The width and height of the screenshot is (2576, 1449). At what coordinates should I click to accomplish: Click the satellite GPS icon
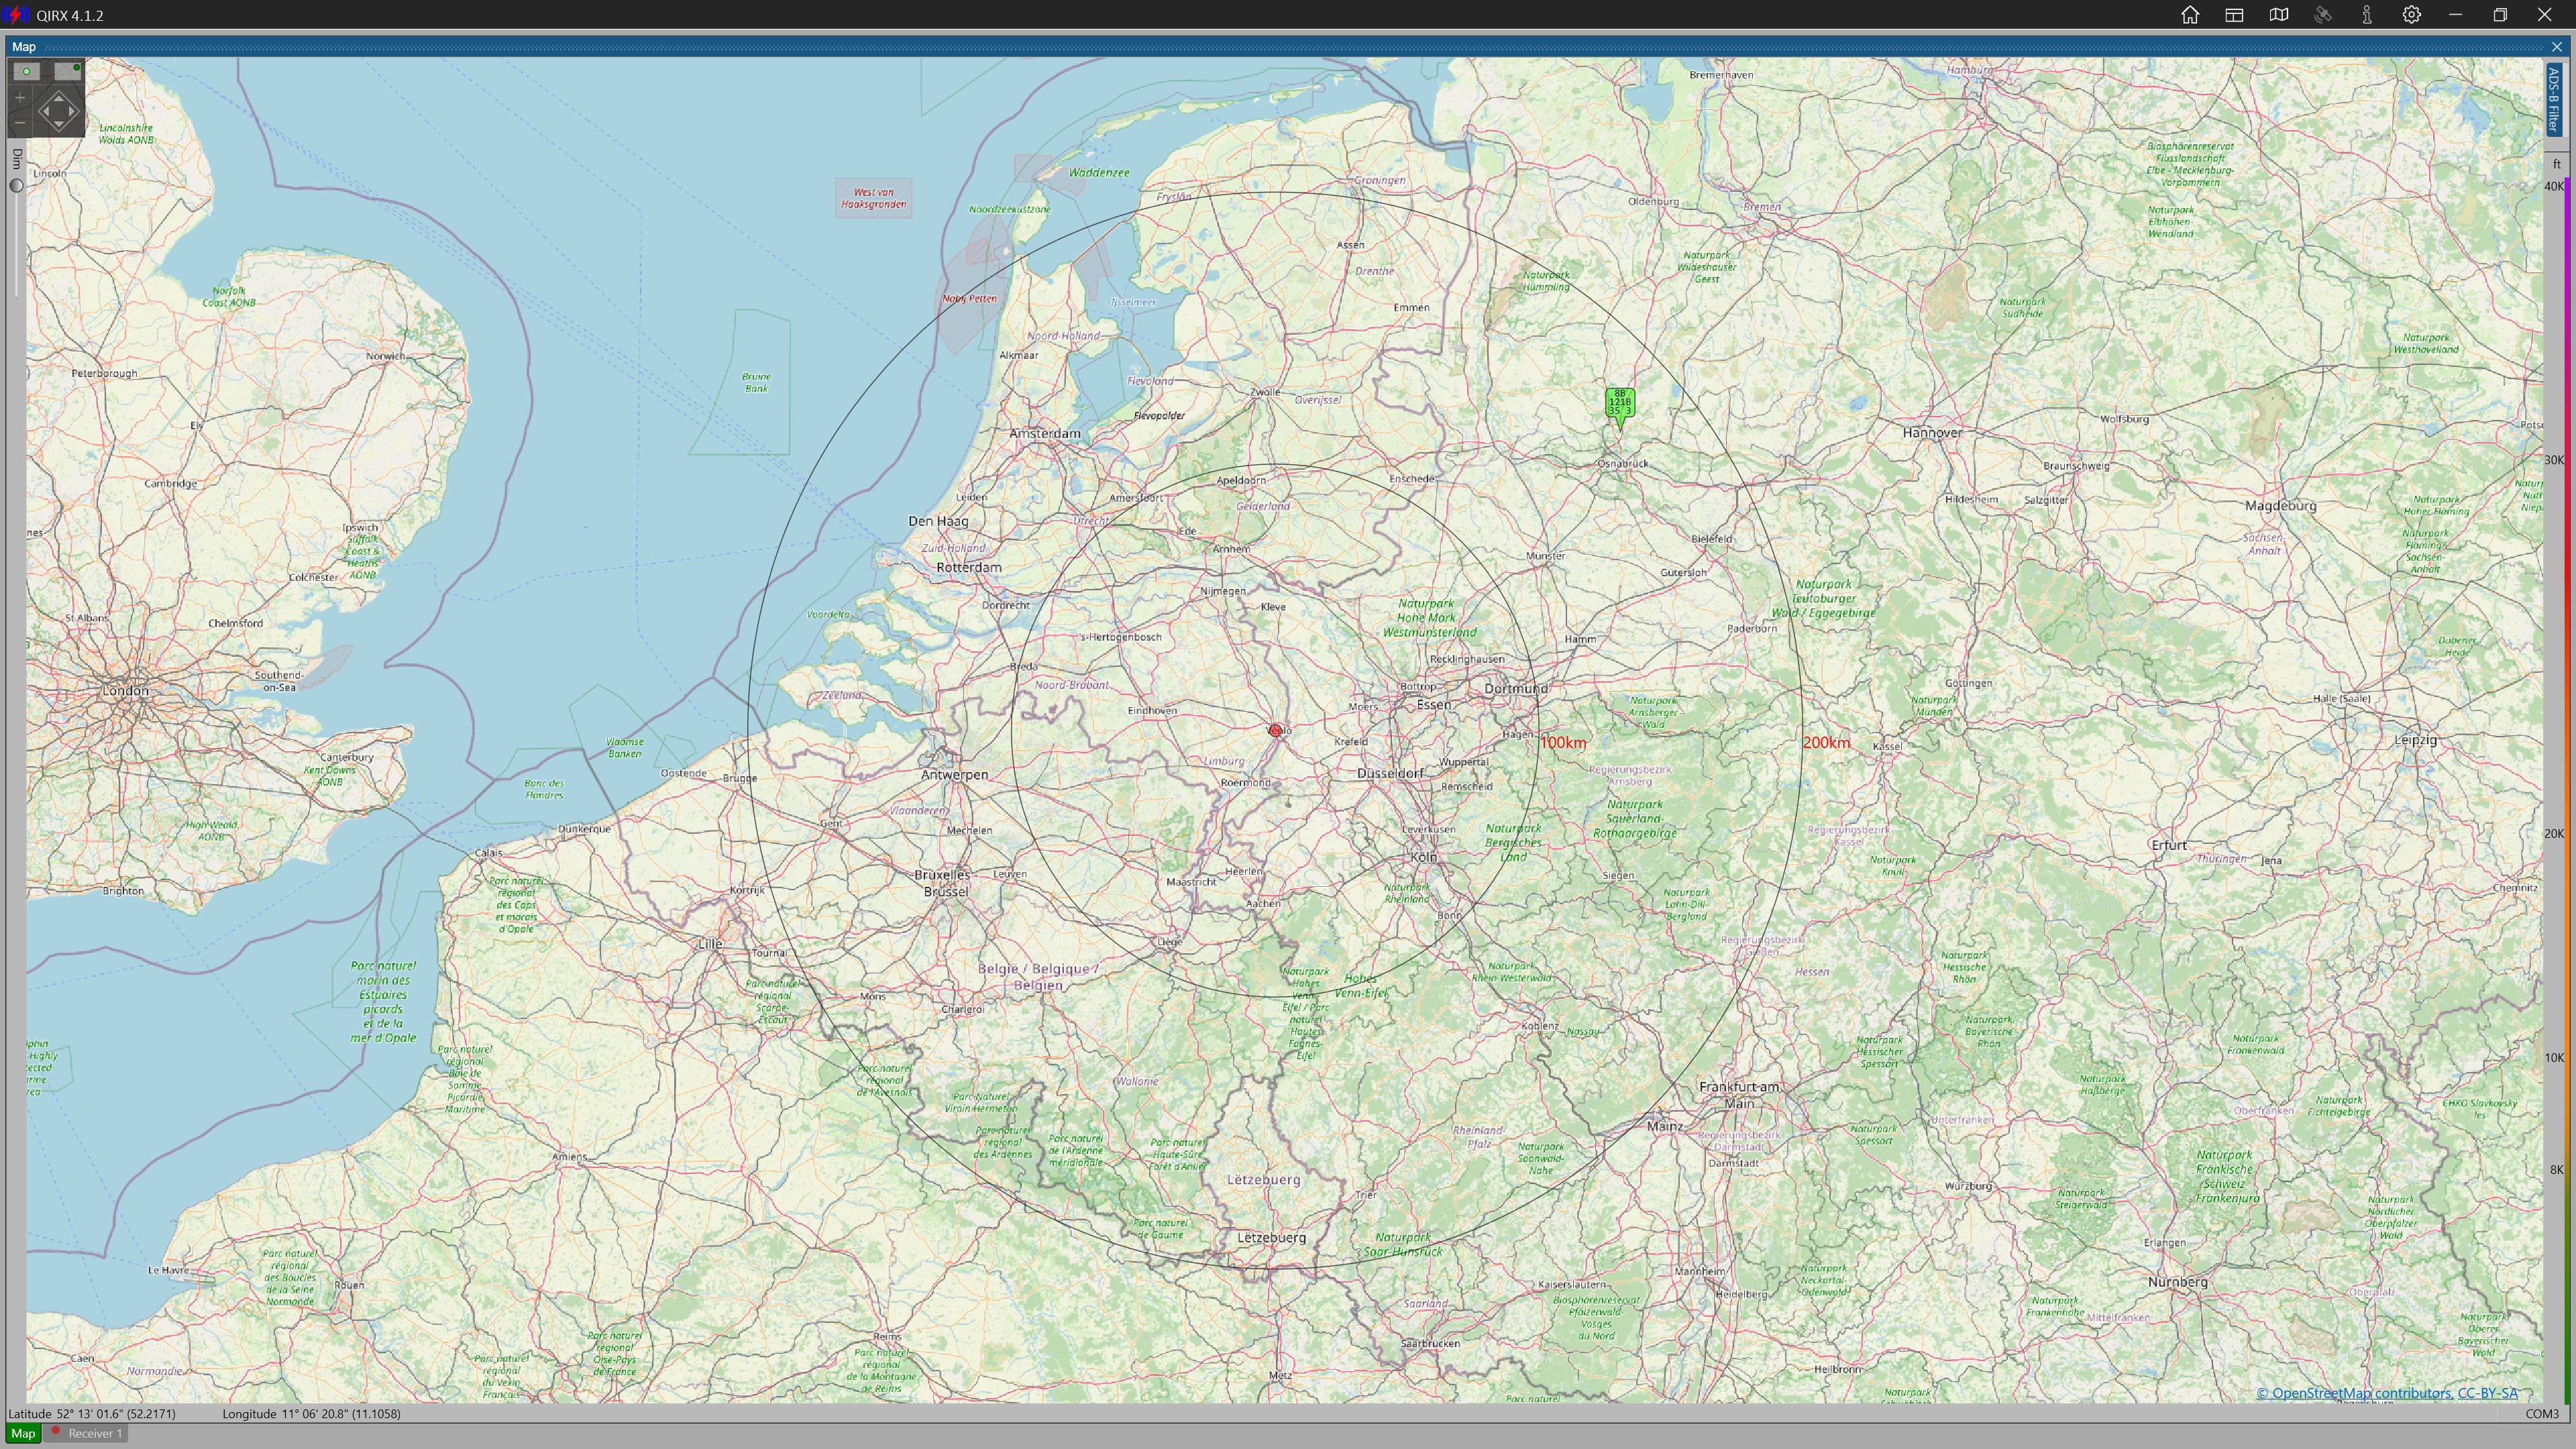click(x=2323, y=15)
